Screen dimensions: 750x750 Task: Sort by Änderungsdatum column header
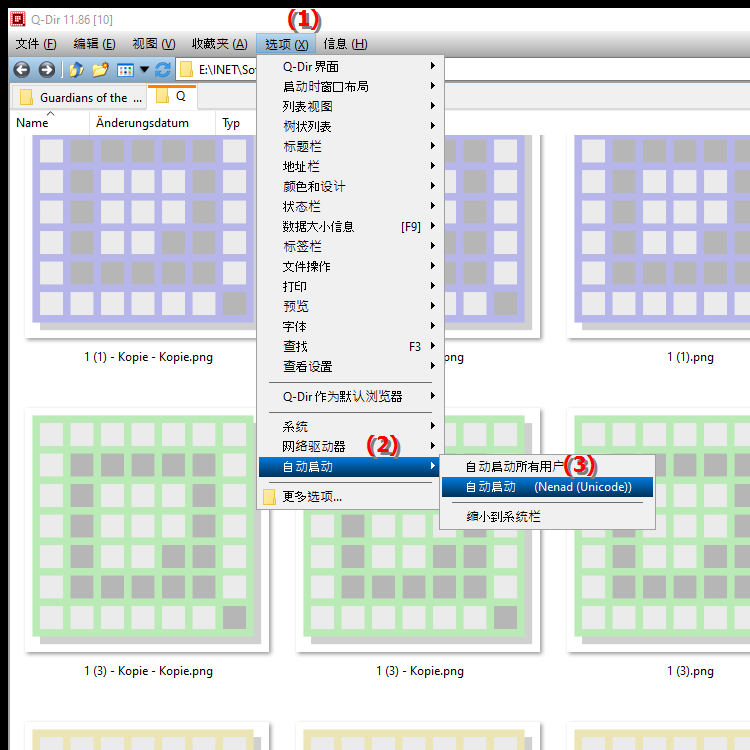click(x=152, y=123)
